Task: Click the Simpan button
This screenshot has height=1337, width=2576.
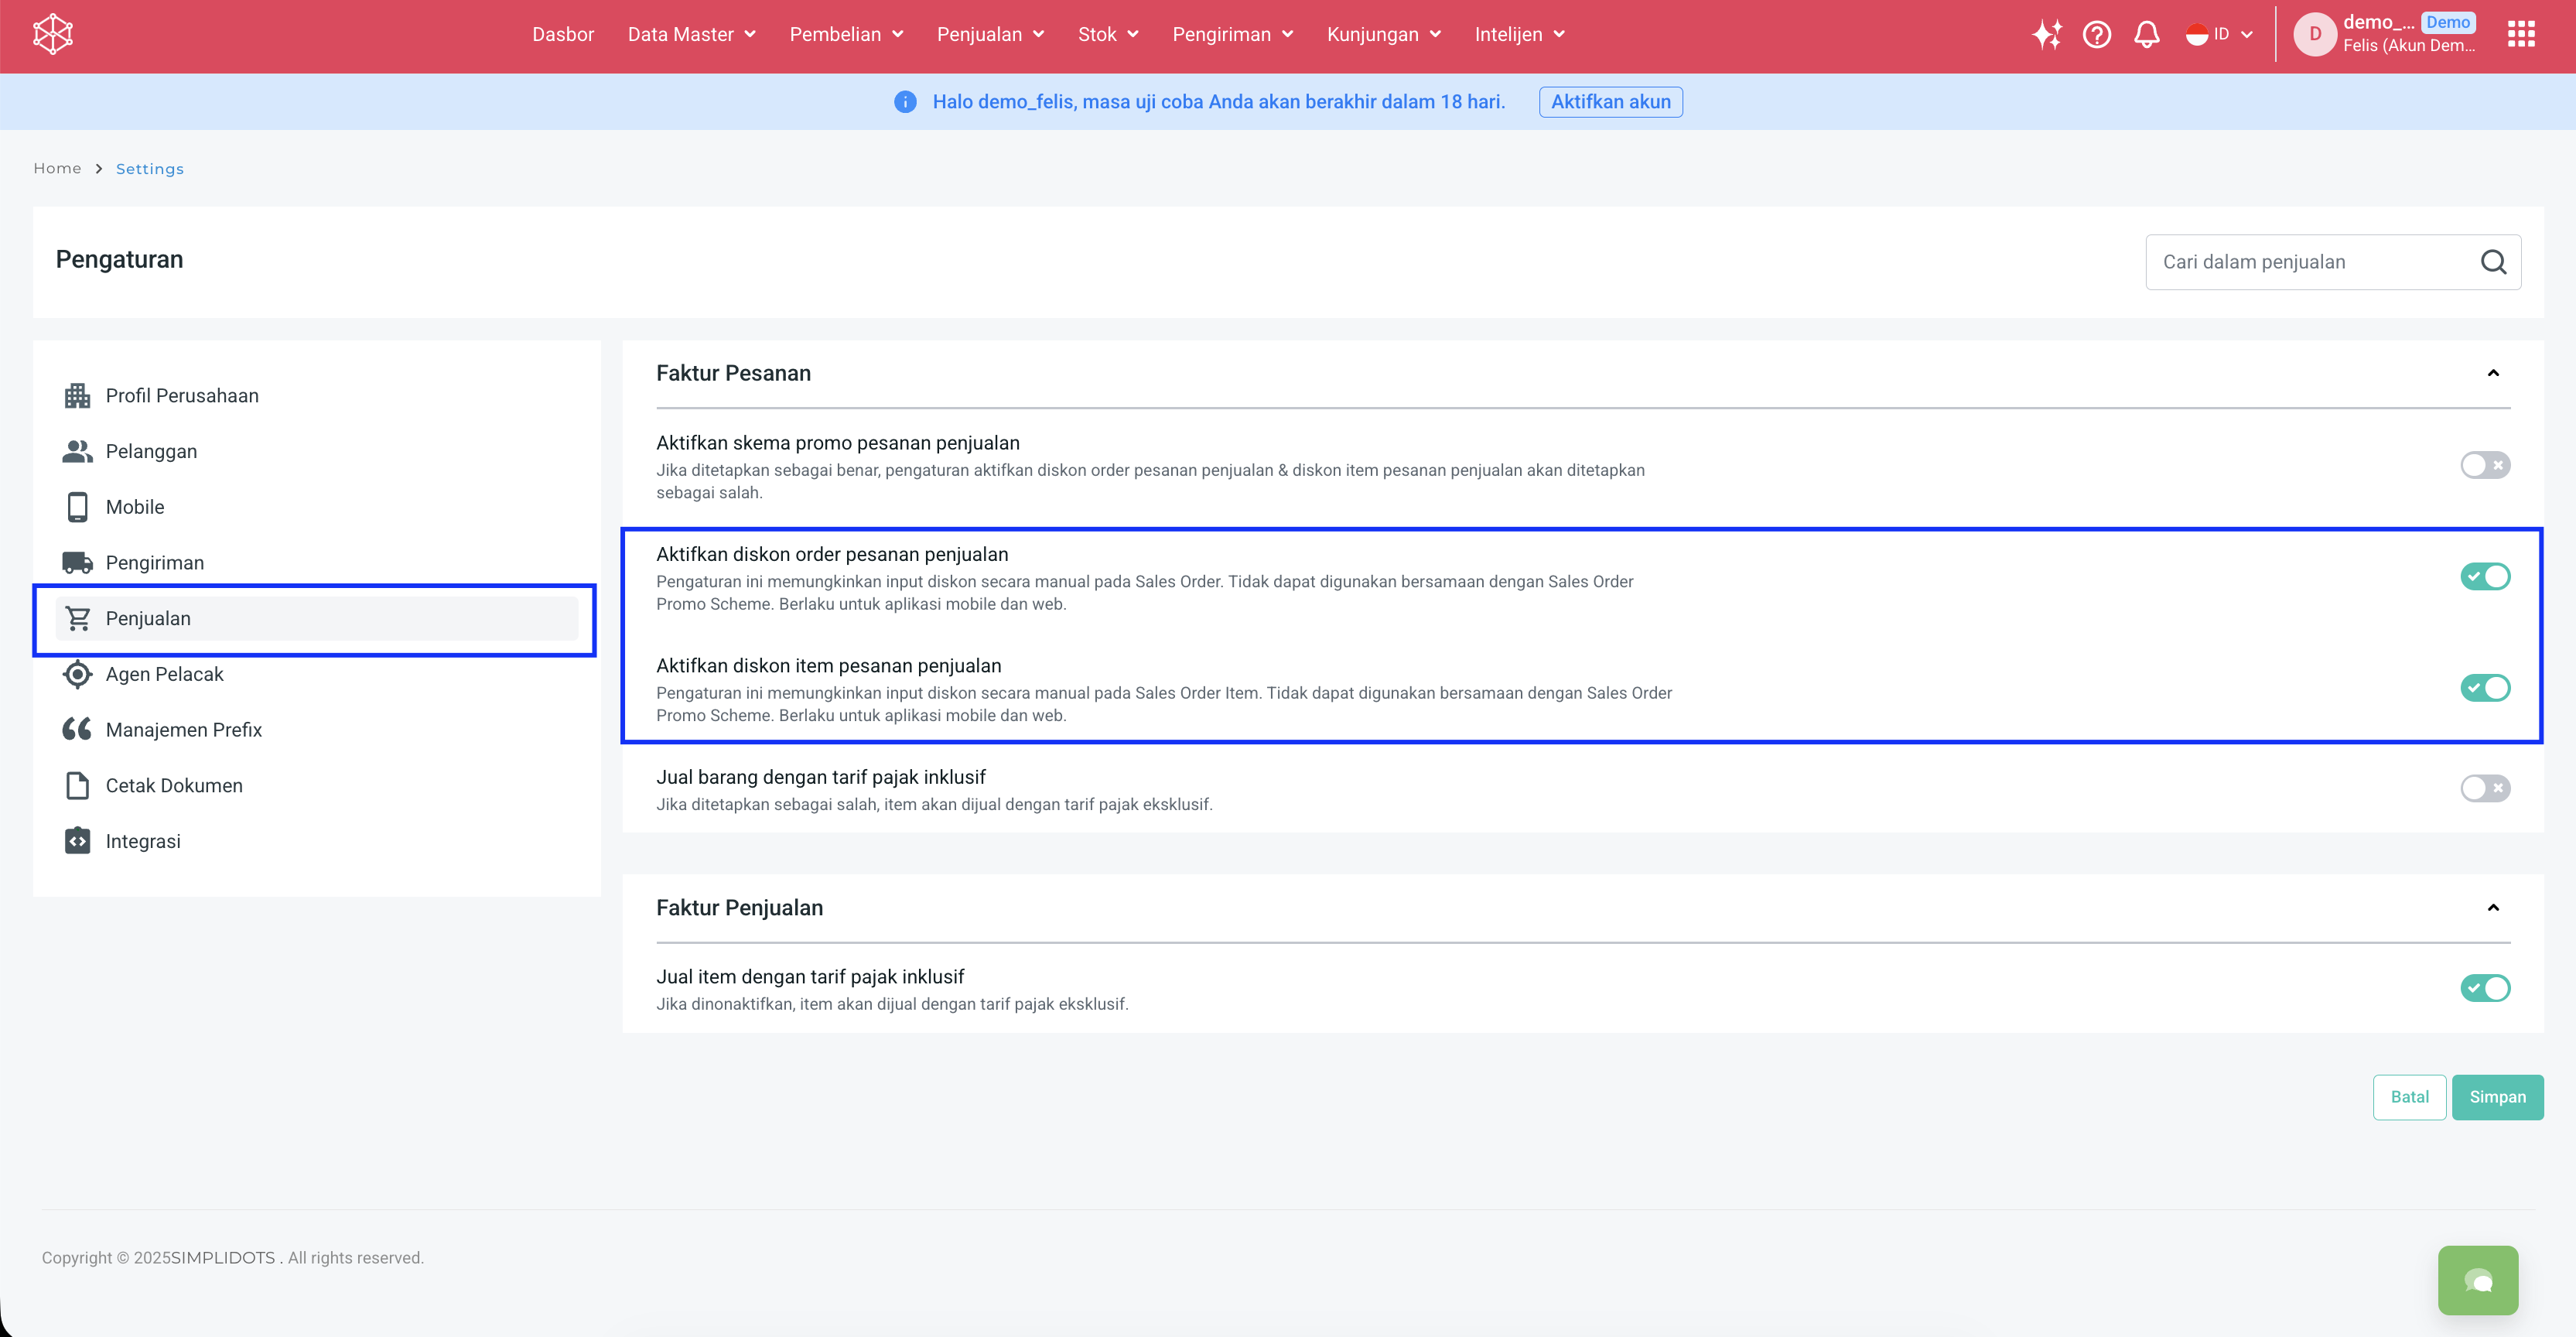Action: point(2496,1097)
